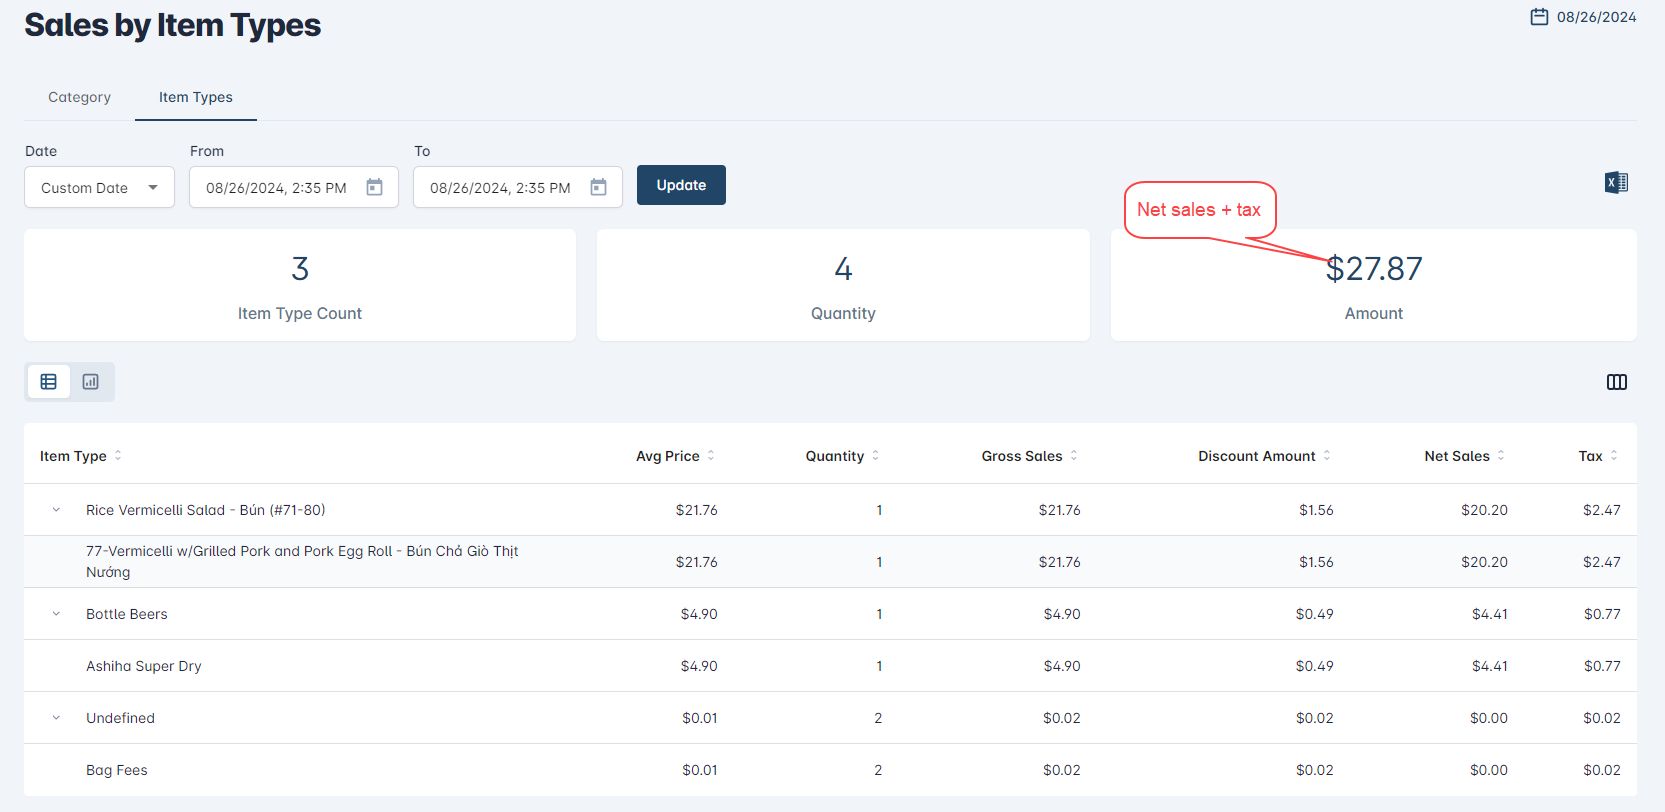Switch to chart view toggle
Screen dimensions: 1665x812
[91, 382]
